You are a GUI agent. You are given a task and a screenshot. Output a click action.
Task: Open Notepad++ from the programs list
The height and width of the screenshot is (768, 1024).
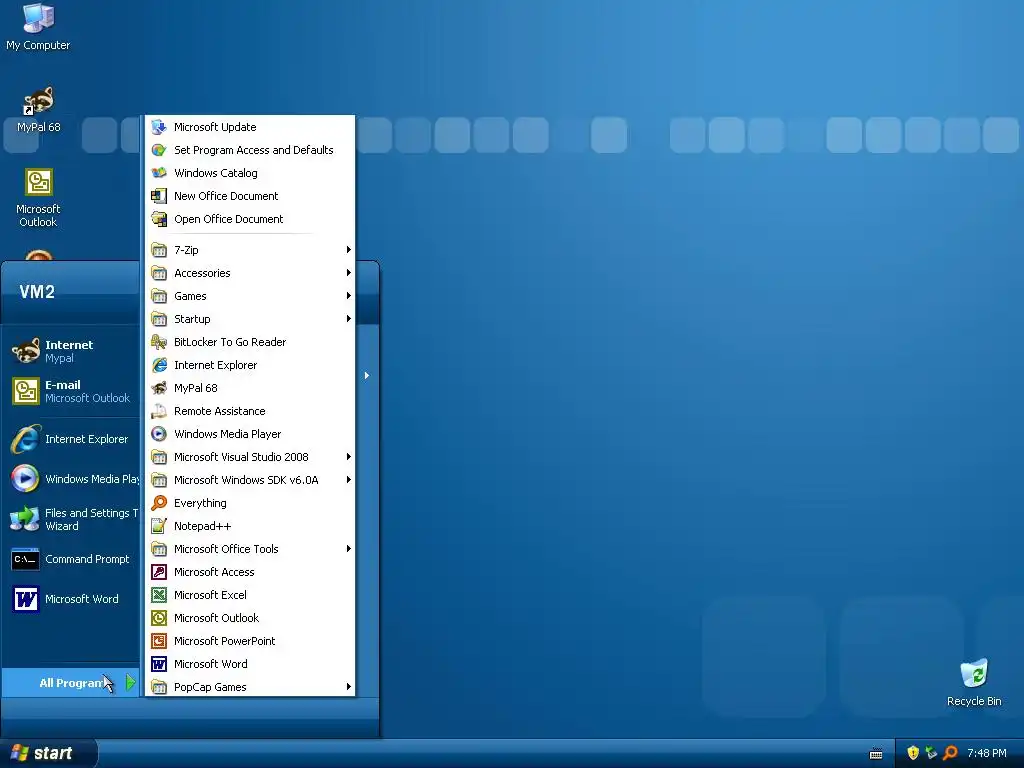pos(249,526)
